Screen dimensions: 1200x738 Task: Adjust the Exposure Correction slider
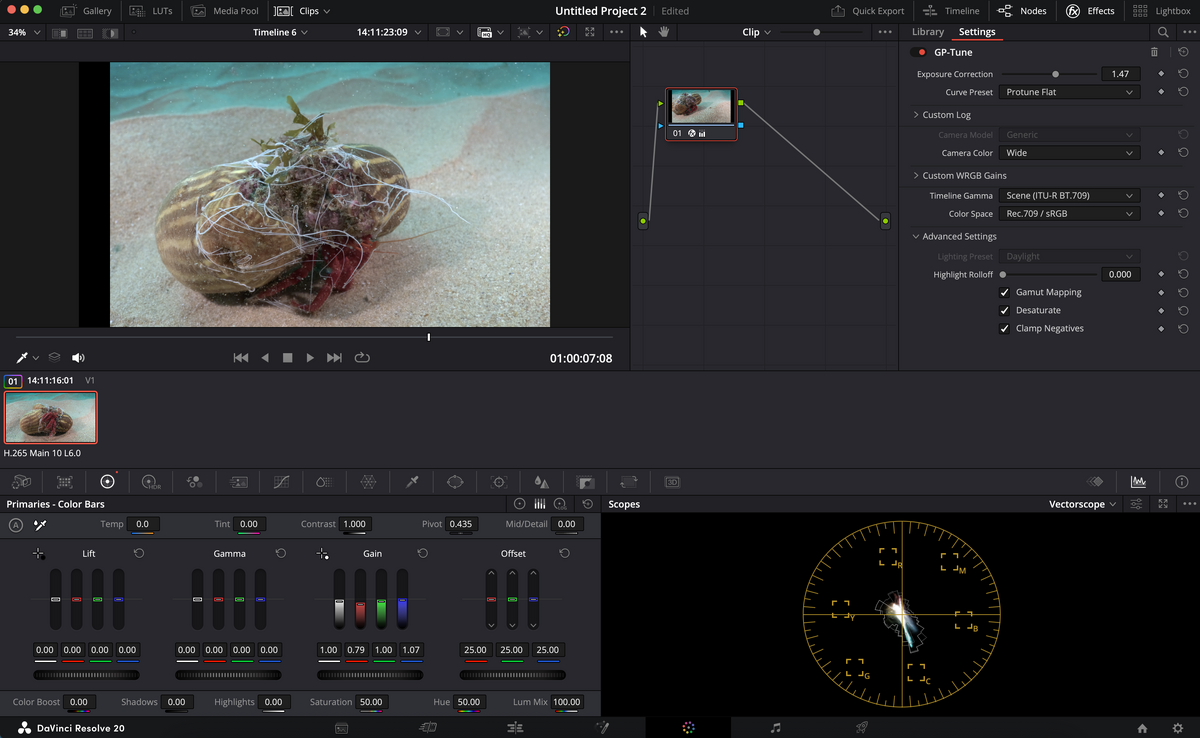(x=1055, y=74)
